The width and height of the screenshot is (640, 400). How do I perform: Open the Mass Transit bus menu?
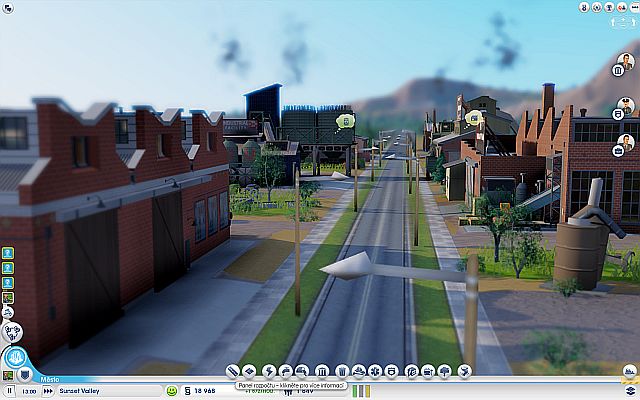(x=428, y=371)
